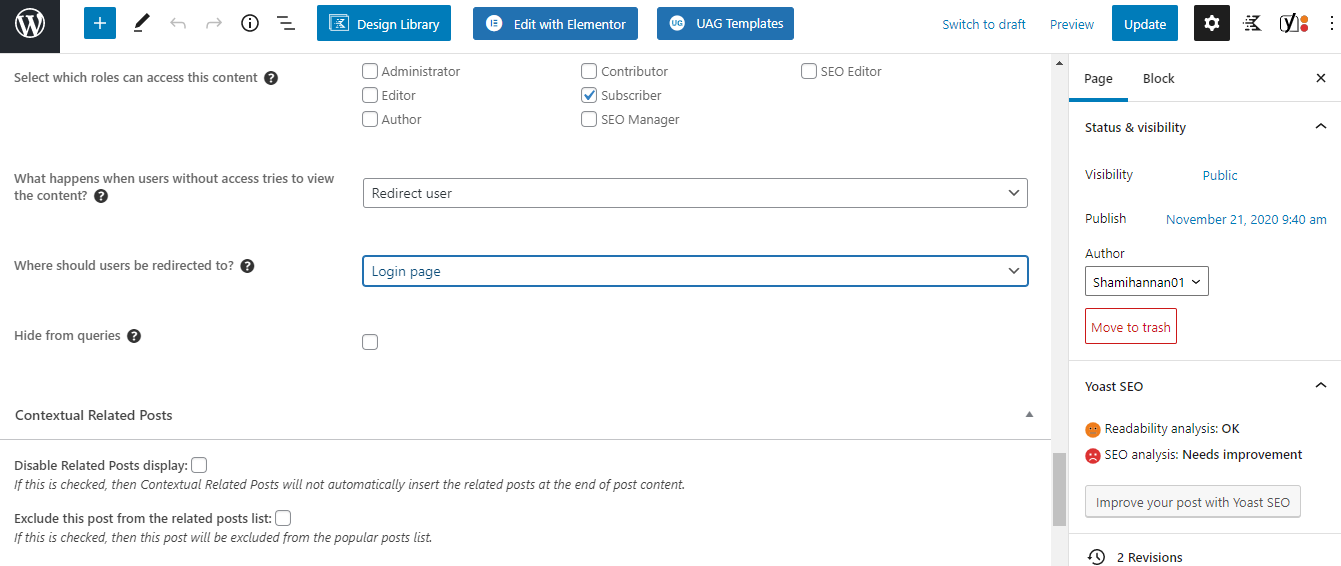Switch to the Block tab
Image resolution: width=1341 pixels, height=566 pixels.
1158,79
